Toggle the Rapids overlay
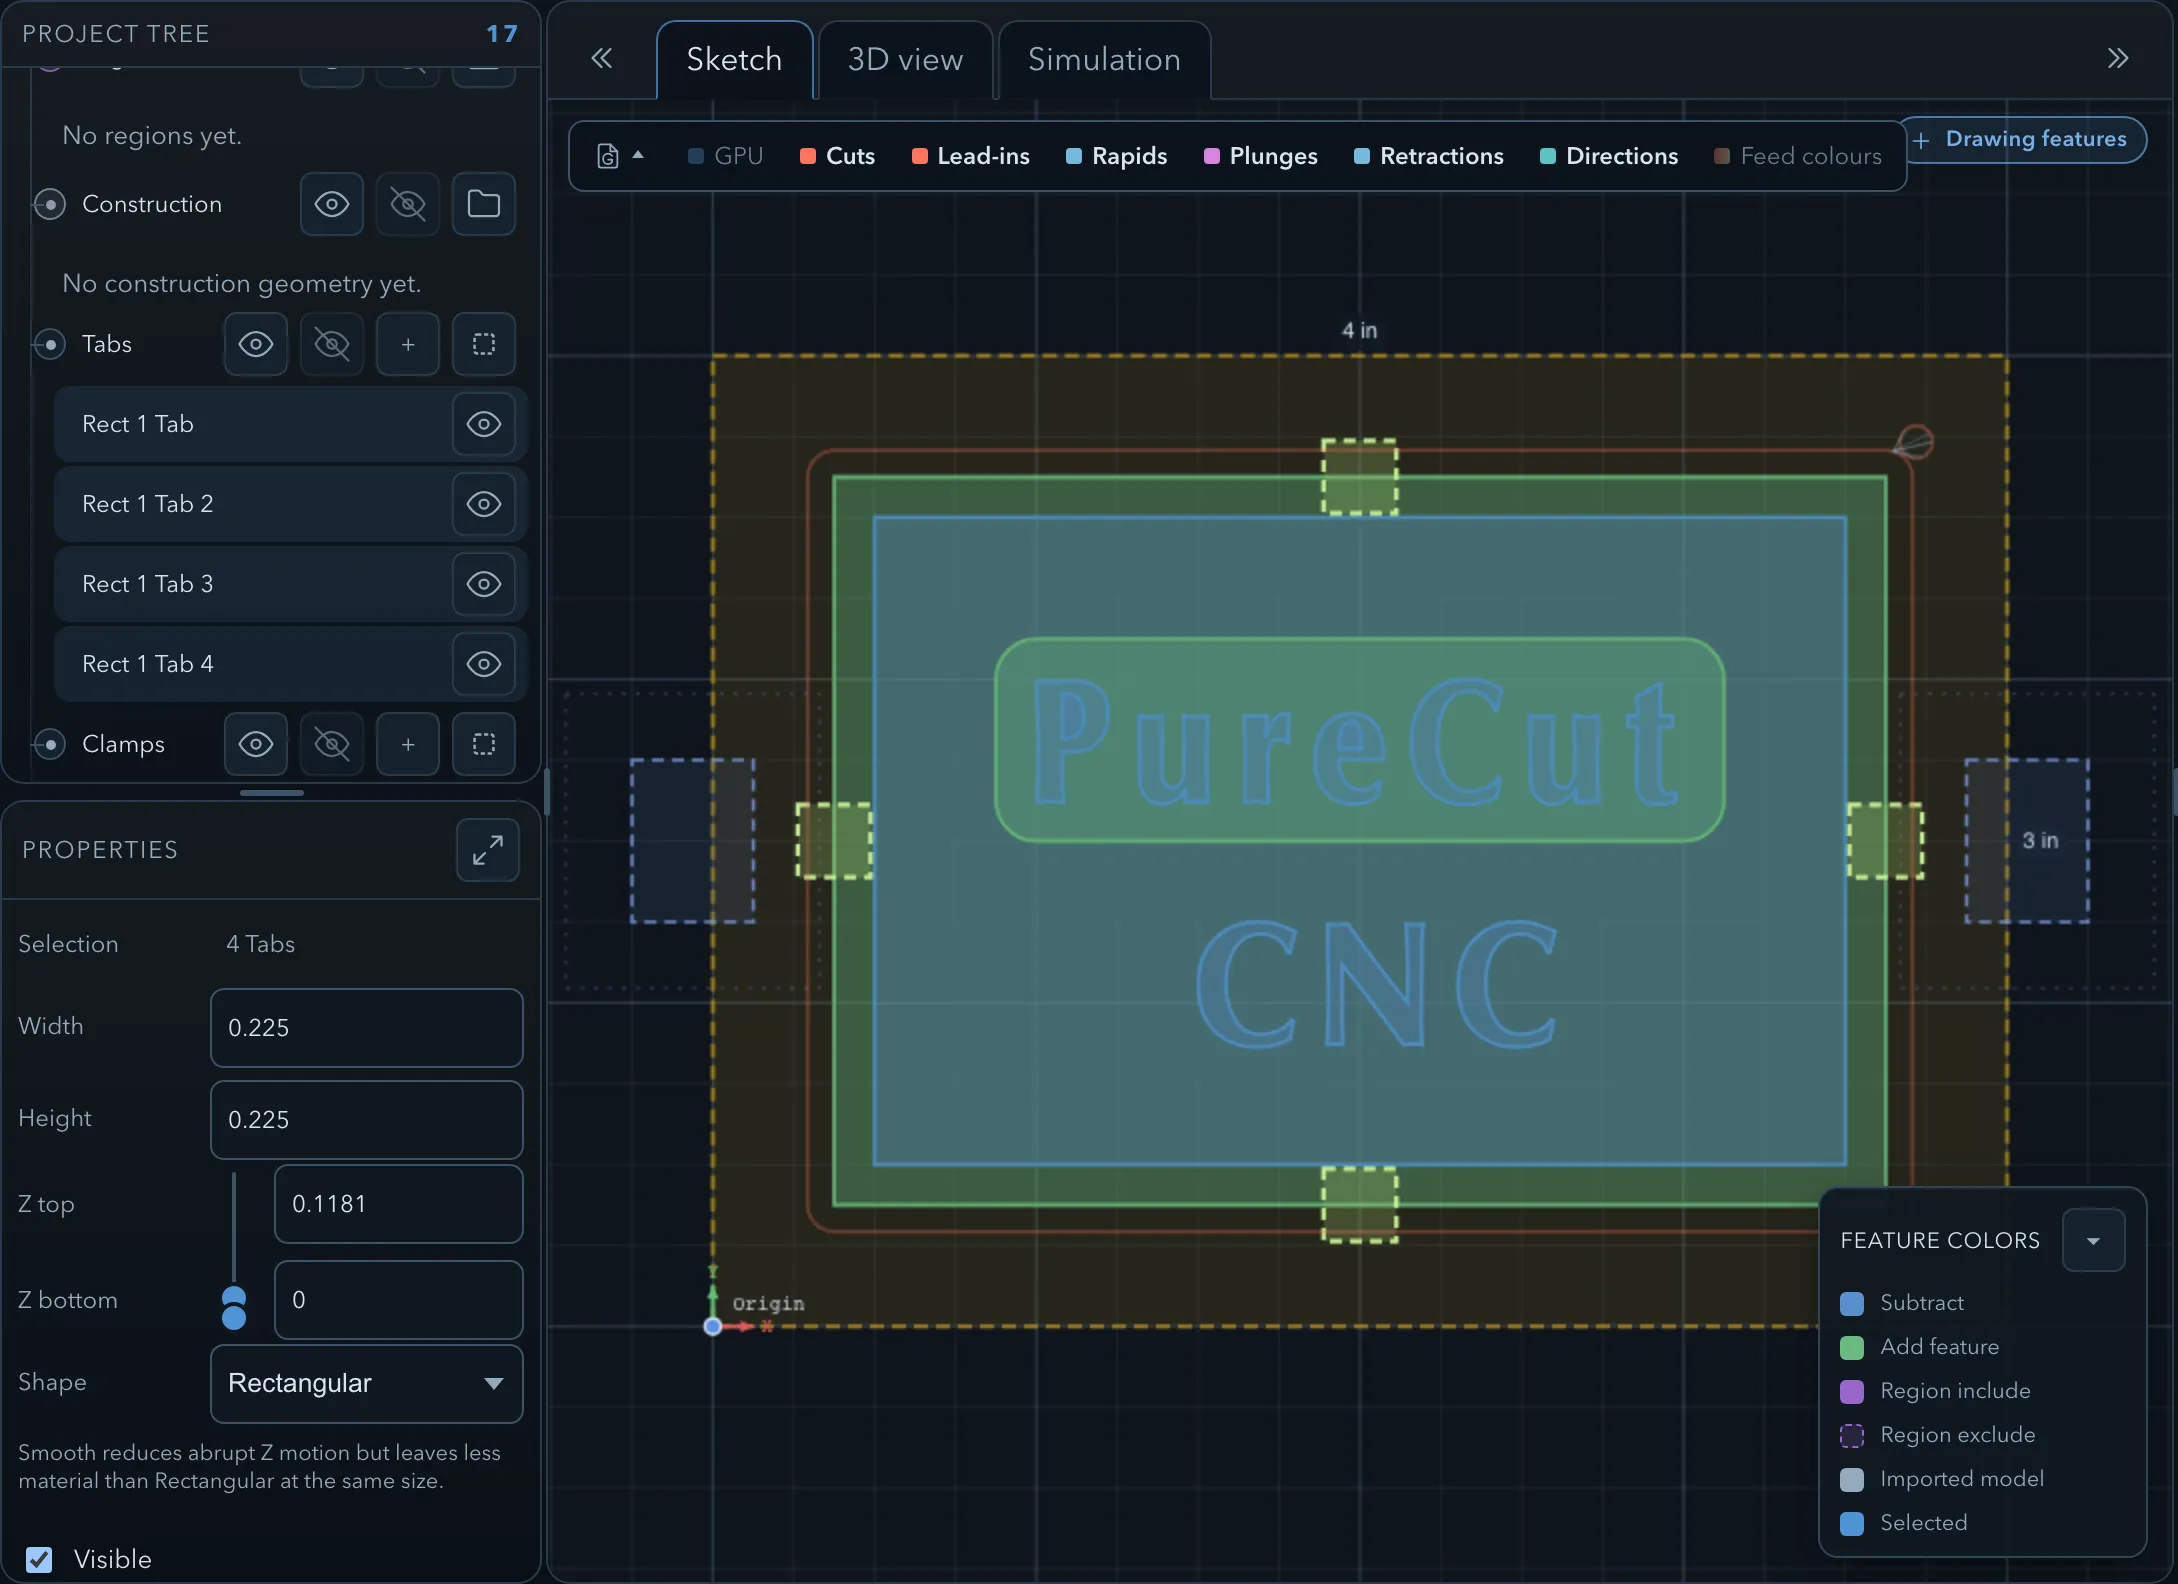The width and height of the screenshot is (2178, 1584). click(x=1117, y=156)
